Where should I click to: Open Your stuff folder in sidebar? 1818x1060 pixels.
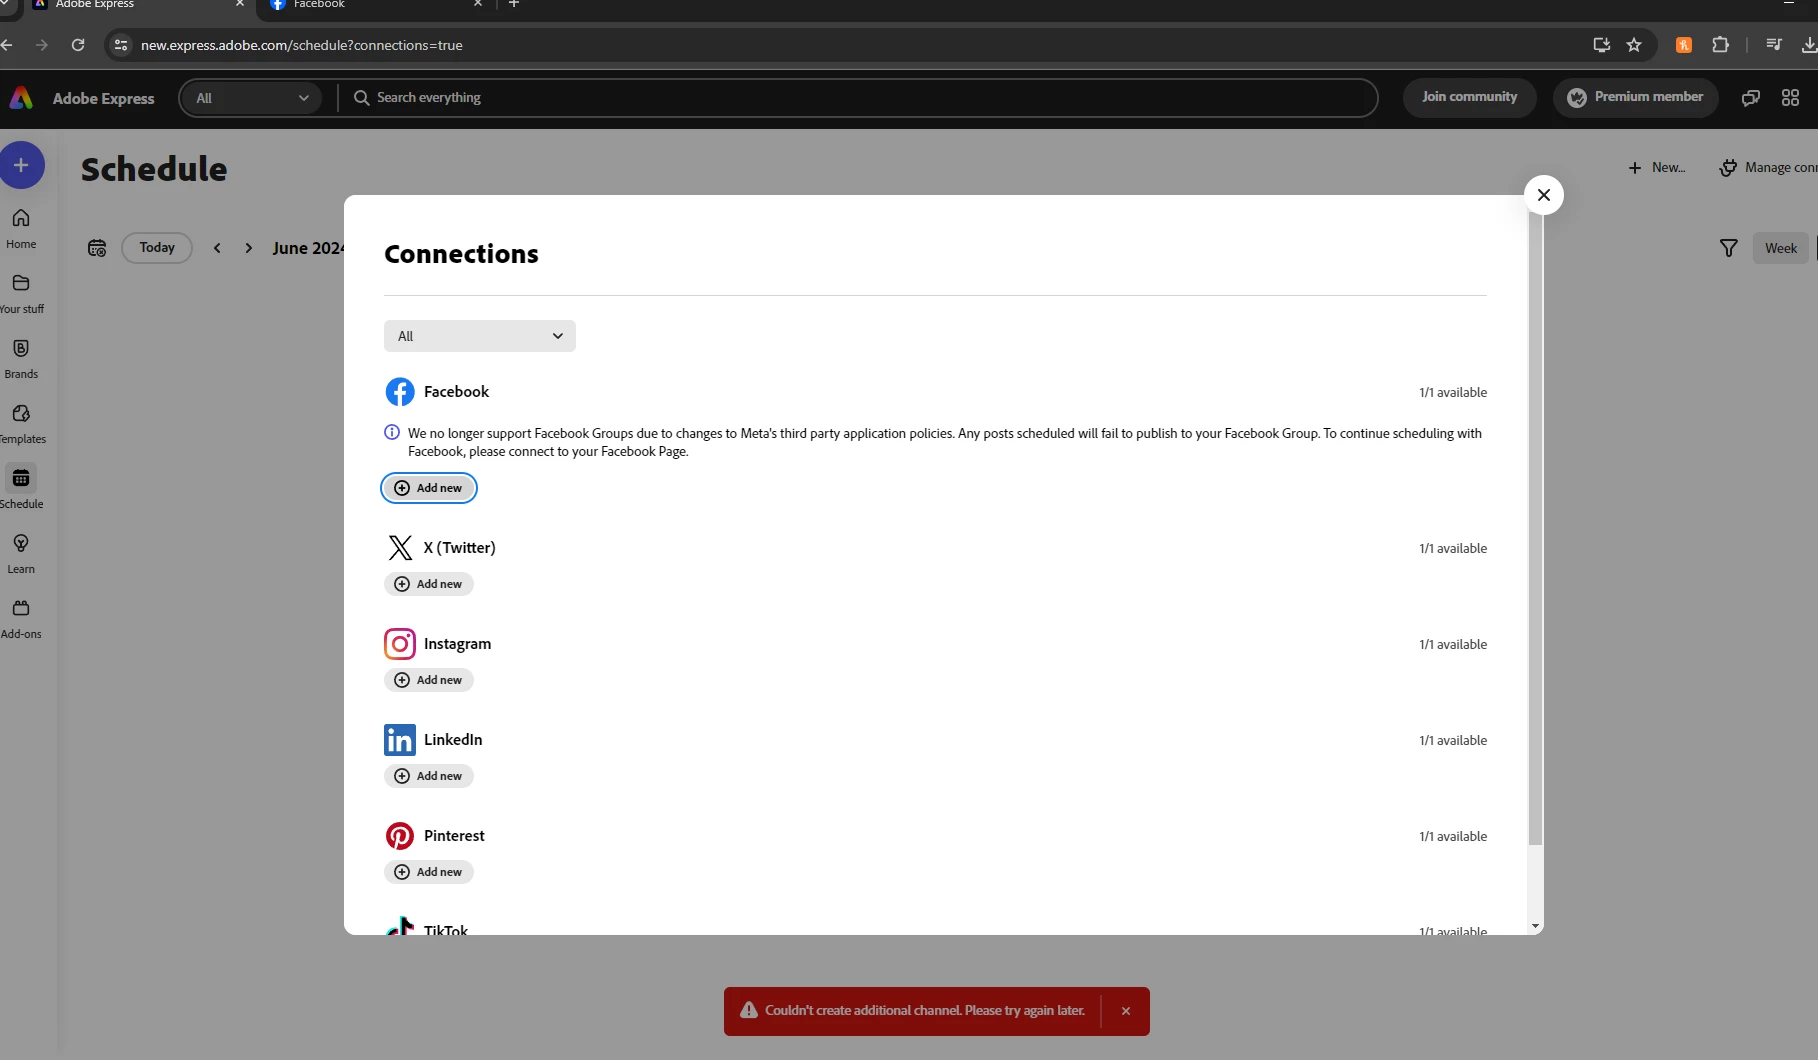click(x=21, y=294)
